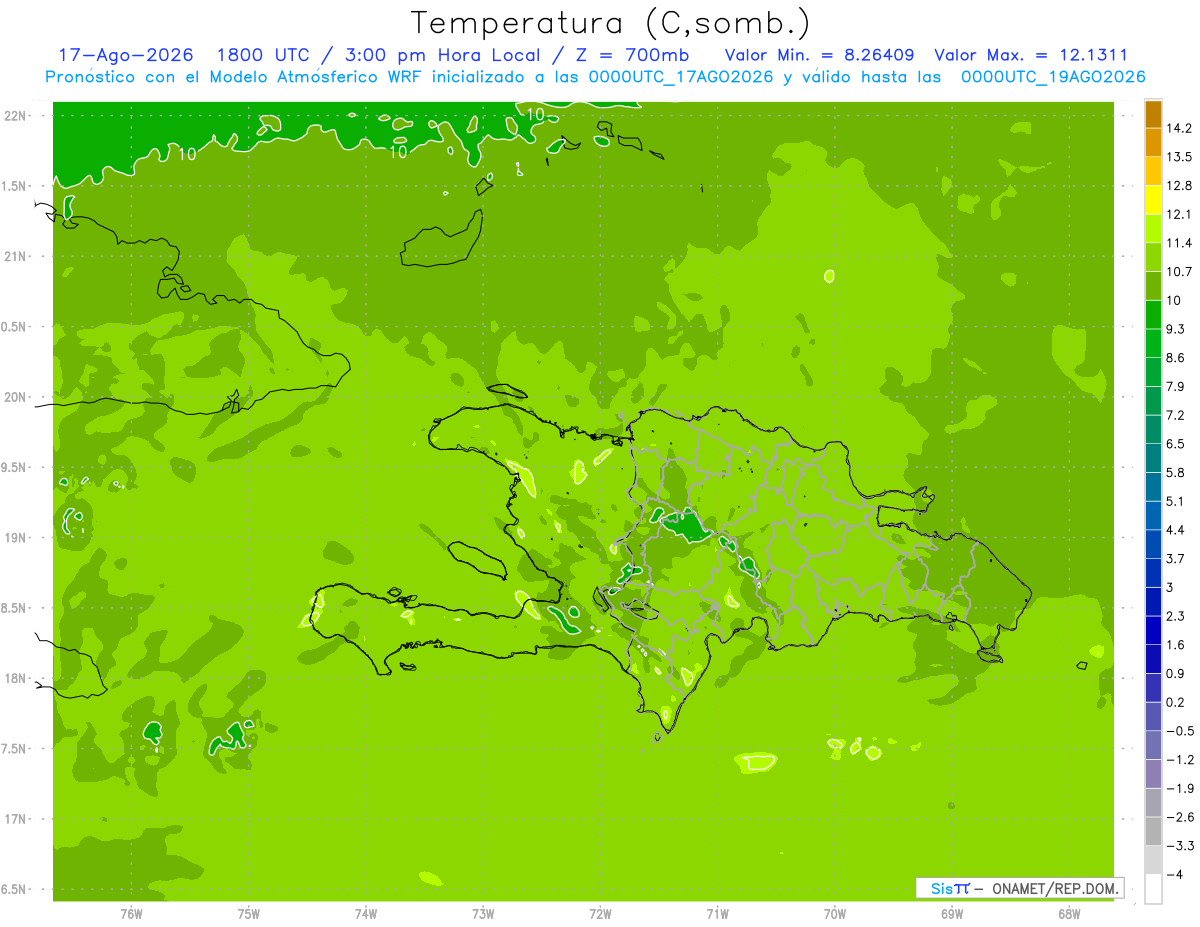Image resolution: width=1200 pixels, height=927 pixels.
Task: Click the "72W" longitude label
Action: [600, 913]
